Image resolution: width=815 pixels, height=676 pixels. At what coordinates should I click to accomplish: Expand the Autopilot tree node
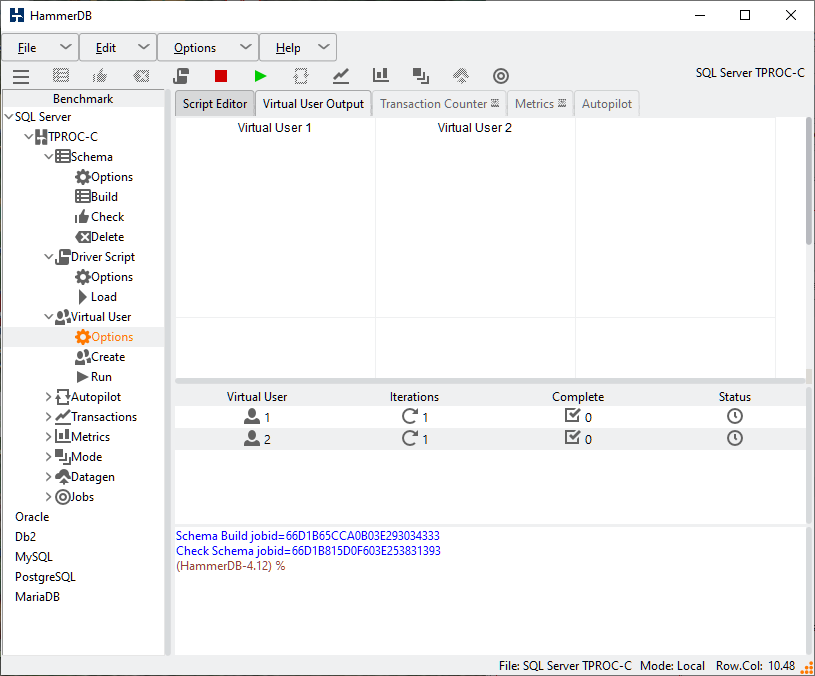click(48, 397)
